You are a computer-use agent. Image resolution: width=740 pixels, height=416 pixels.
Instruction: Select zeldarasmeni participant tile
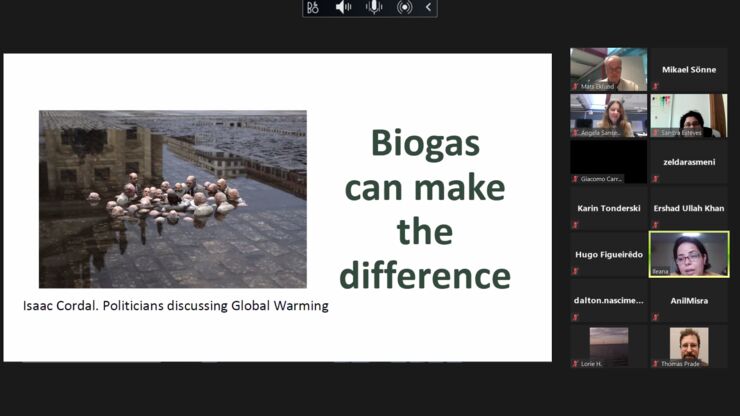[x=689, y=162]
